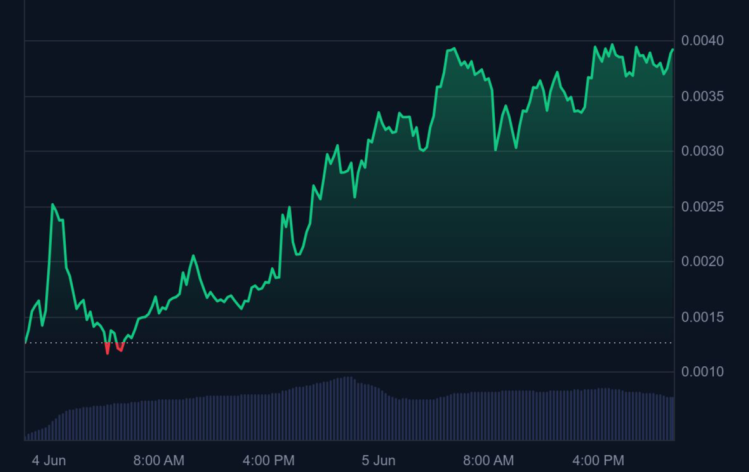Select the 4 Jun date label

coord(48,460)
